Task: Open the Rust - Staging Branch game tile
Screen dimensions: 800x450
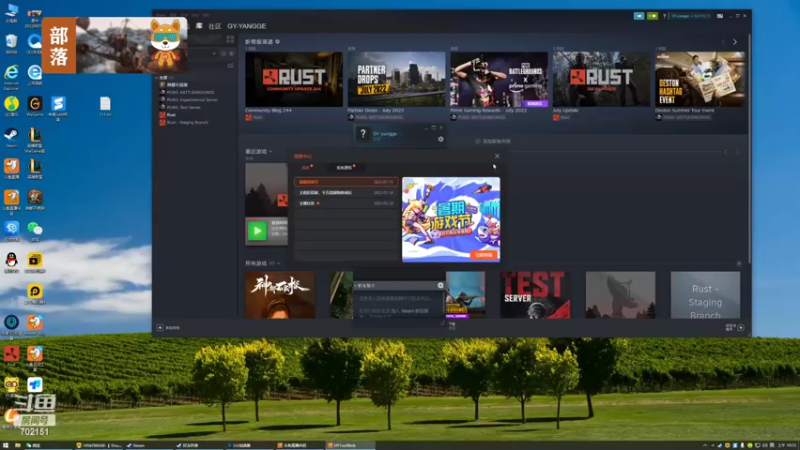Action: (x=705, y=295)
